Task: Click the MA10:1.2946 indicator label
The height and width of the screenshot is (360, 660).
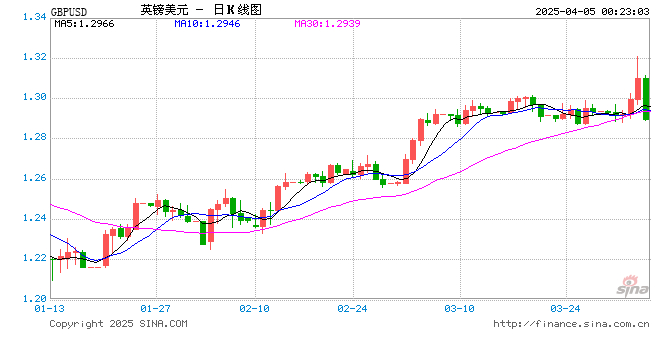Action: coord(207,24)
